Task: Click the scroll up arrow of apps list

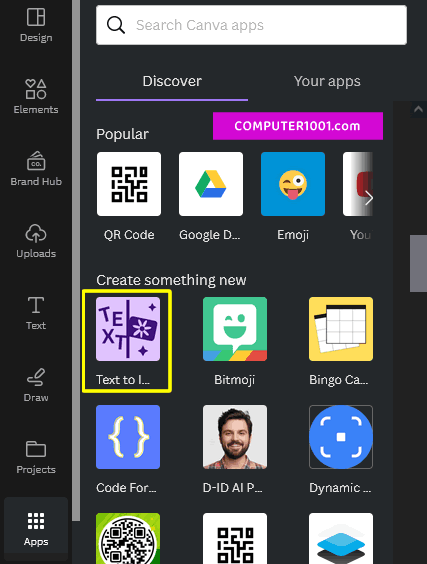Action: [x=418, y=109]
